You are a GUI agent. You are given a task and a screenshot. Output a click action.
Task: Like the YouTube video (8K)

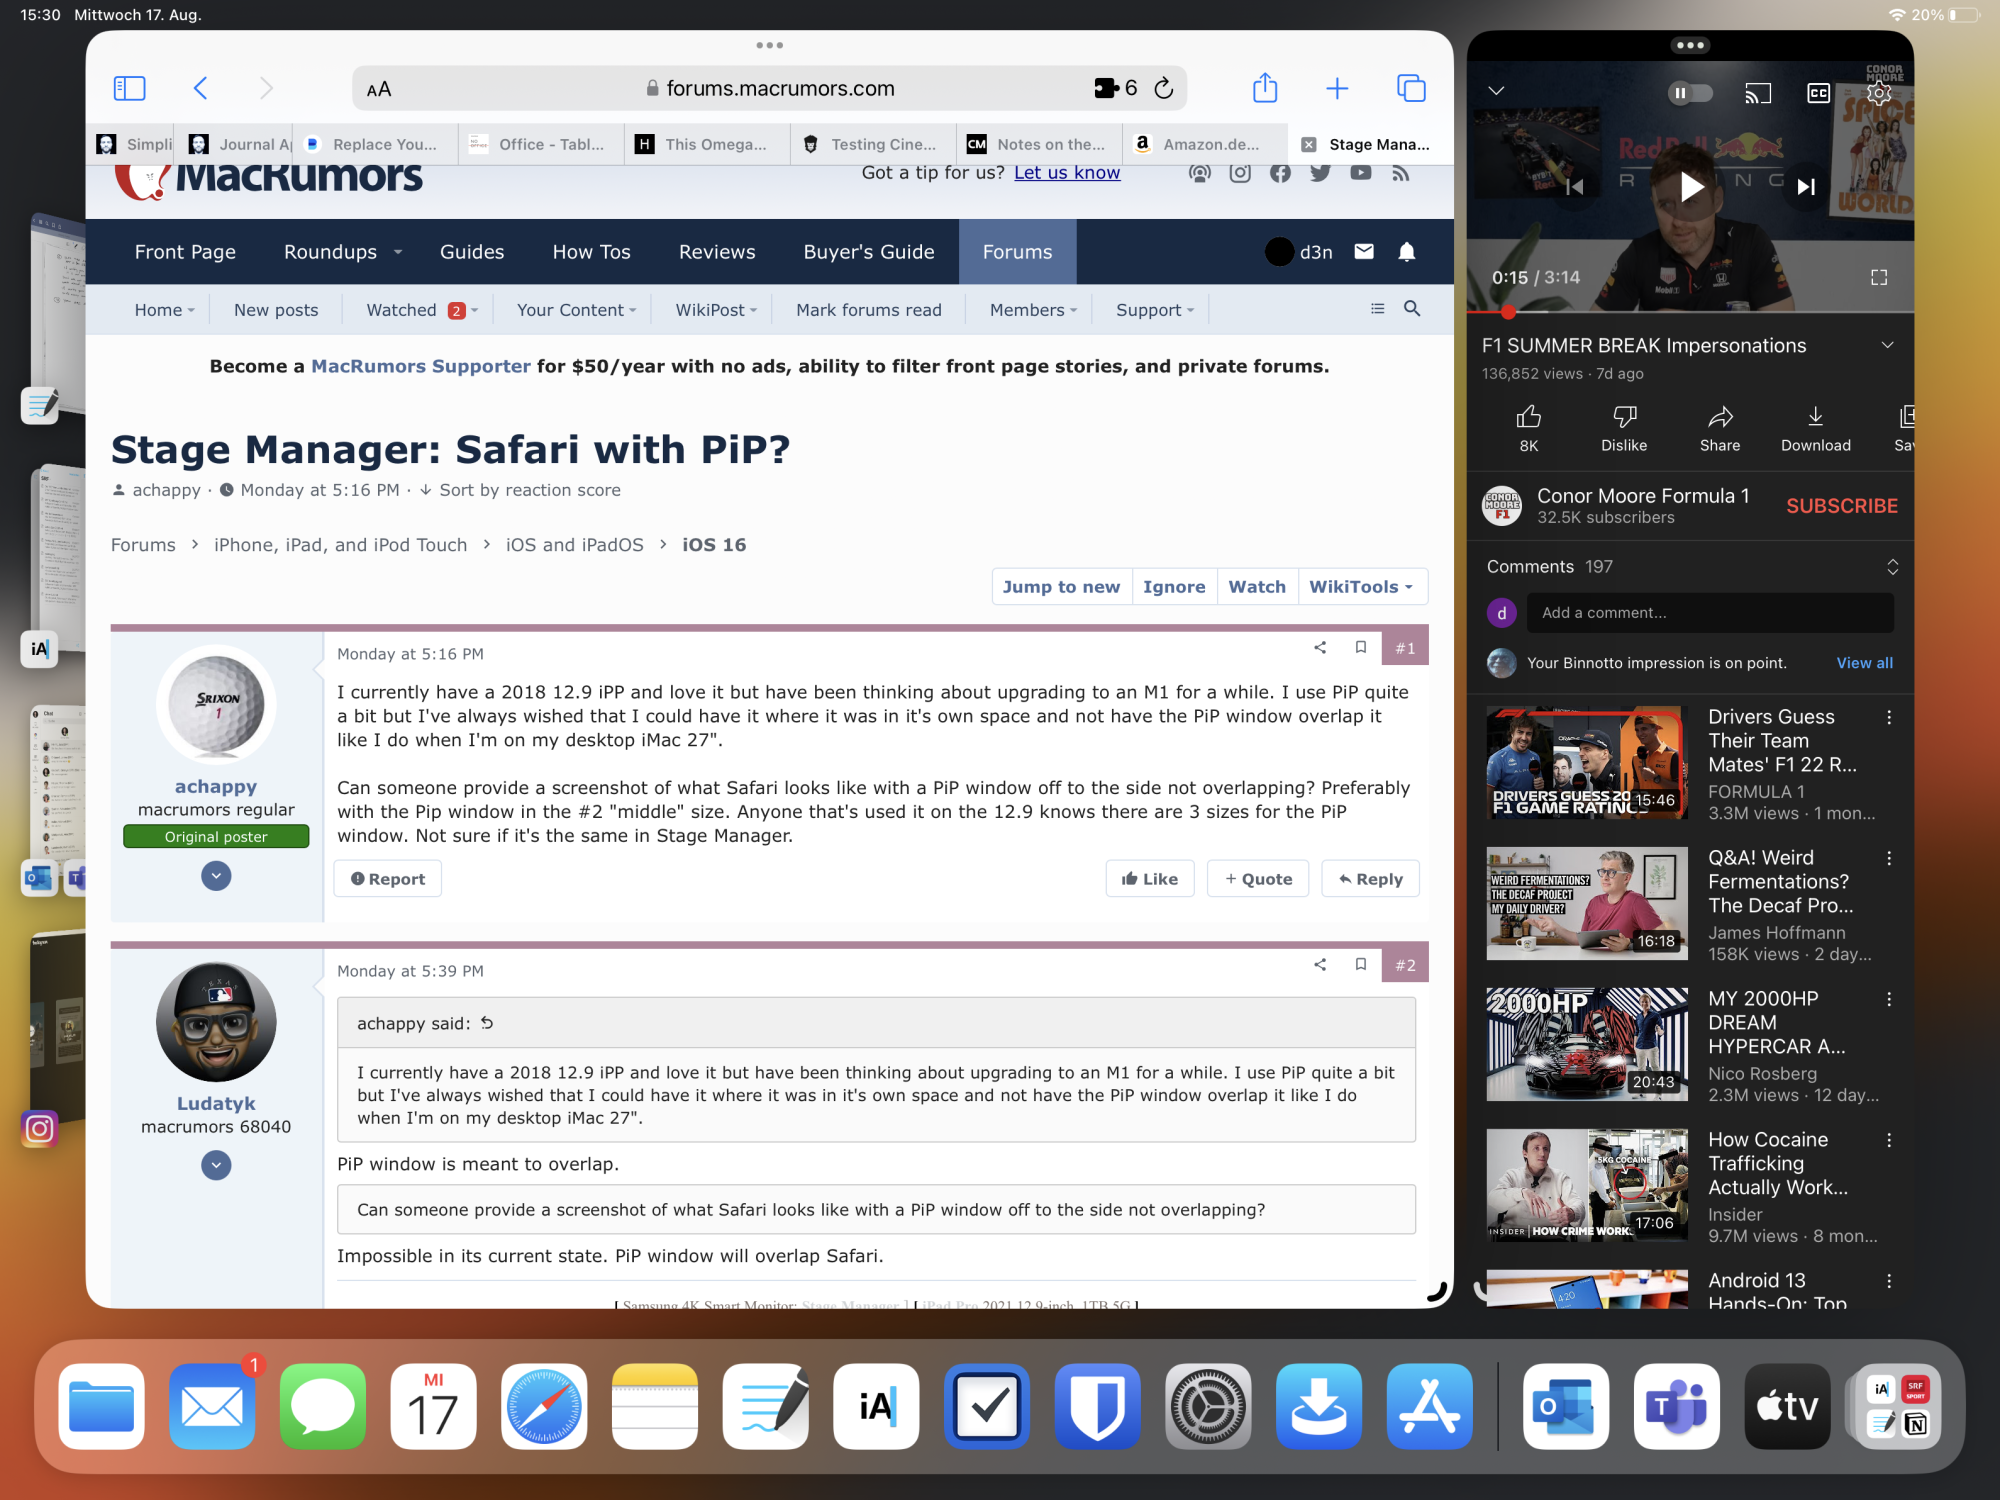[x=1529, y=428]
